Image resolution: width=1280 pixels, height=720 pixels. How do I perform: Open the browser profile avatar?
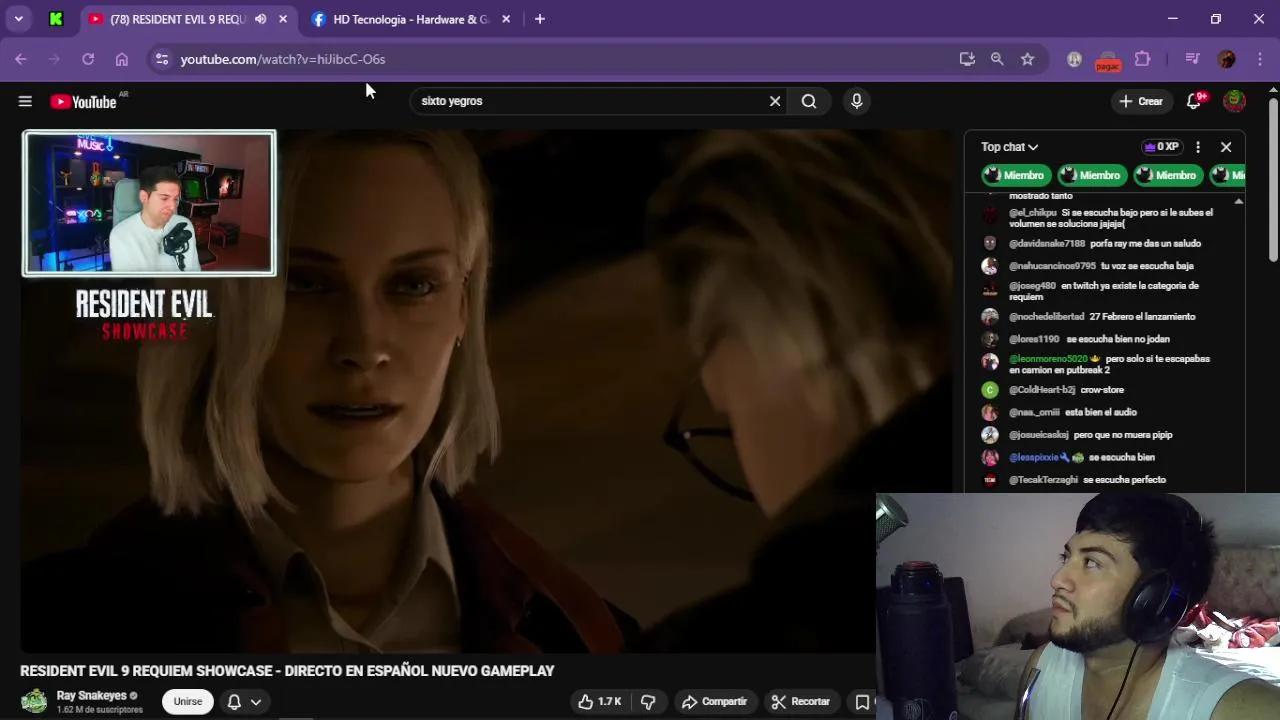(1227, 59)
